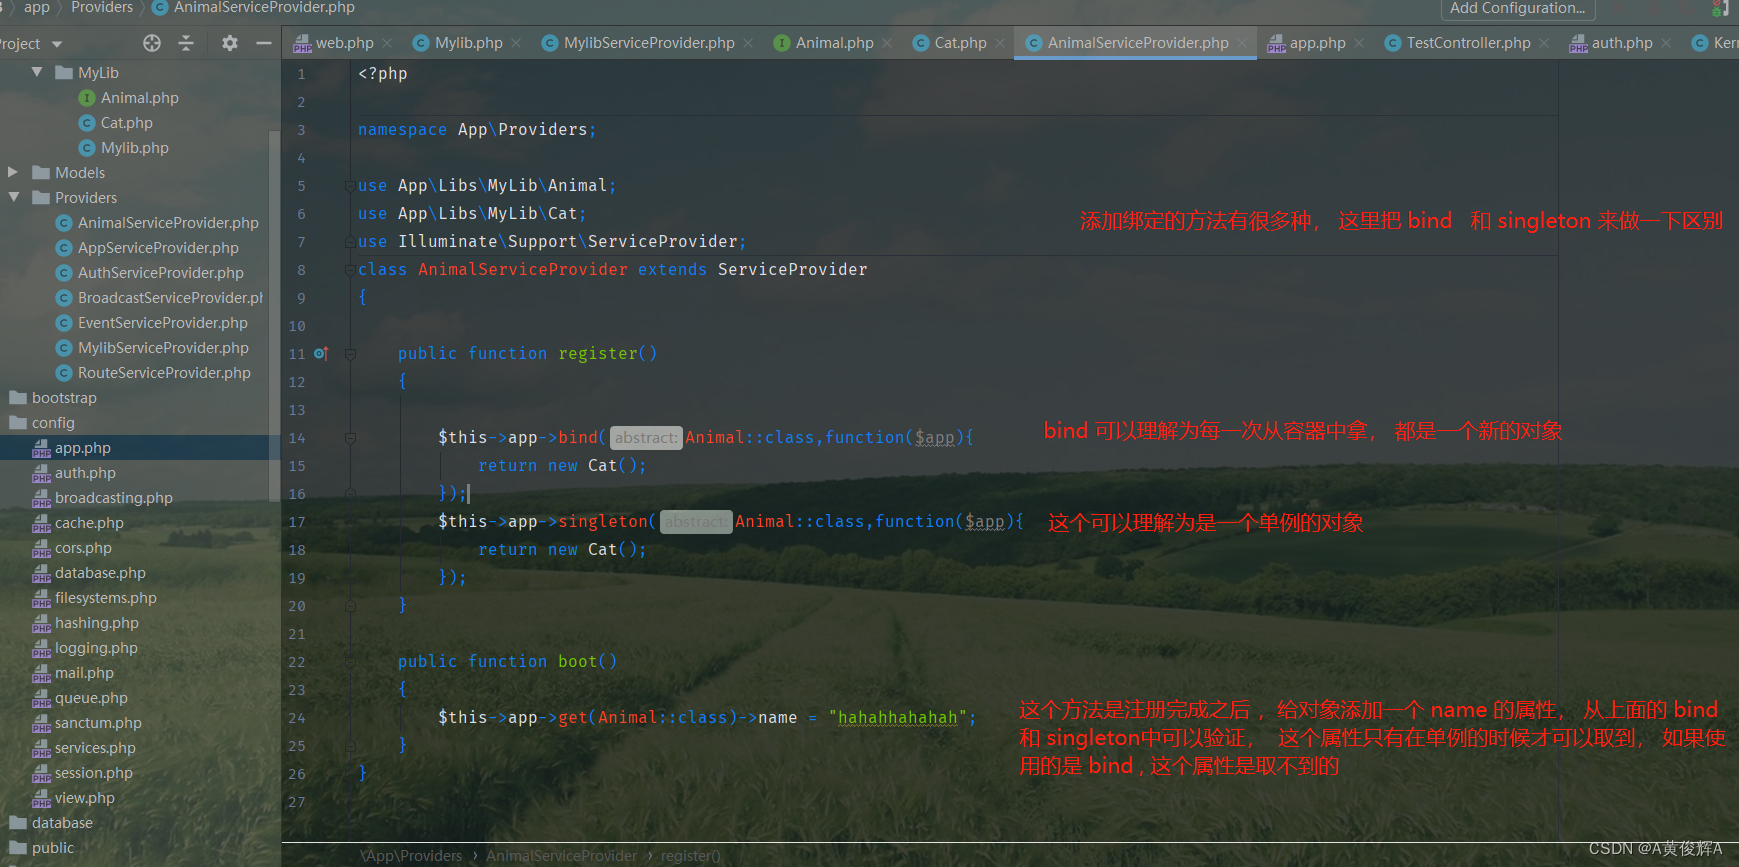This screenshot has width=1739, height=867.
Task: Select AuthServiceProvider.php in the tree
Action: click(161, 273)
